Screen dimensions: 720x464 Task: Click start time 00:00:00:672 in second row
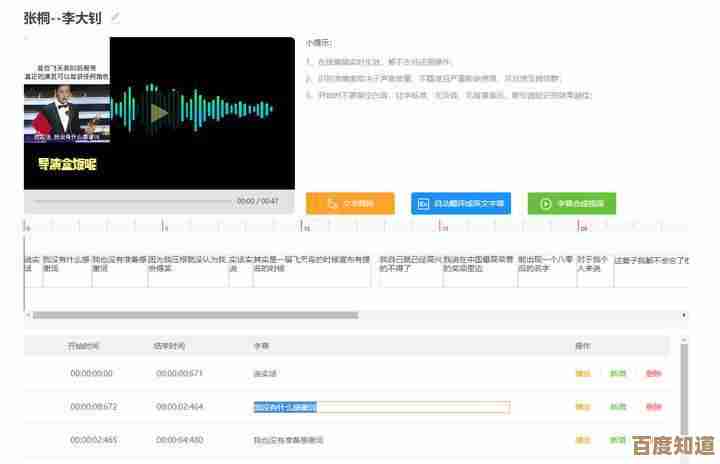(x=93, y=407)
